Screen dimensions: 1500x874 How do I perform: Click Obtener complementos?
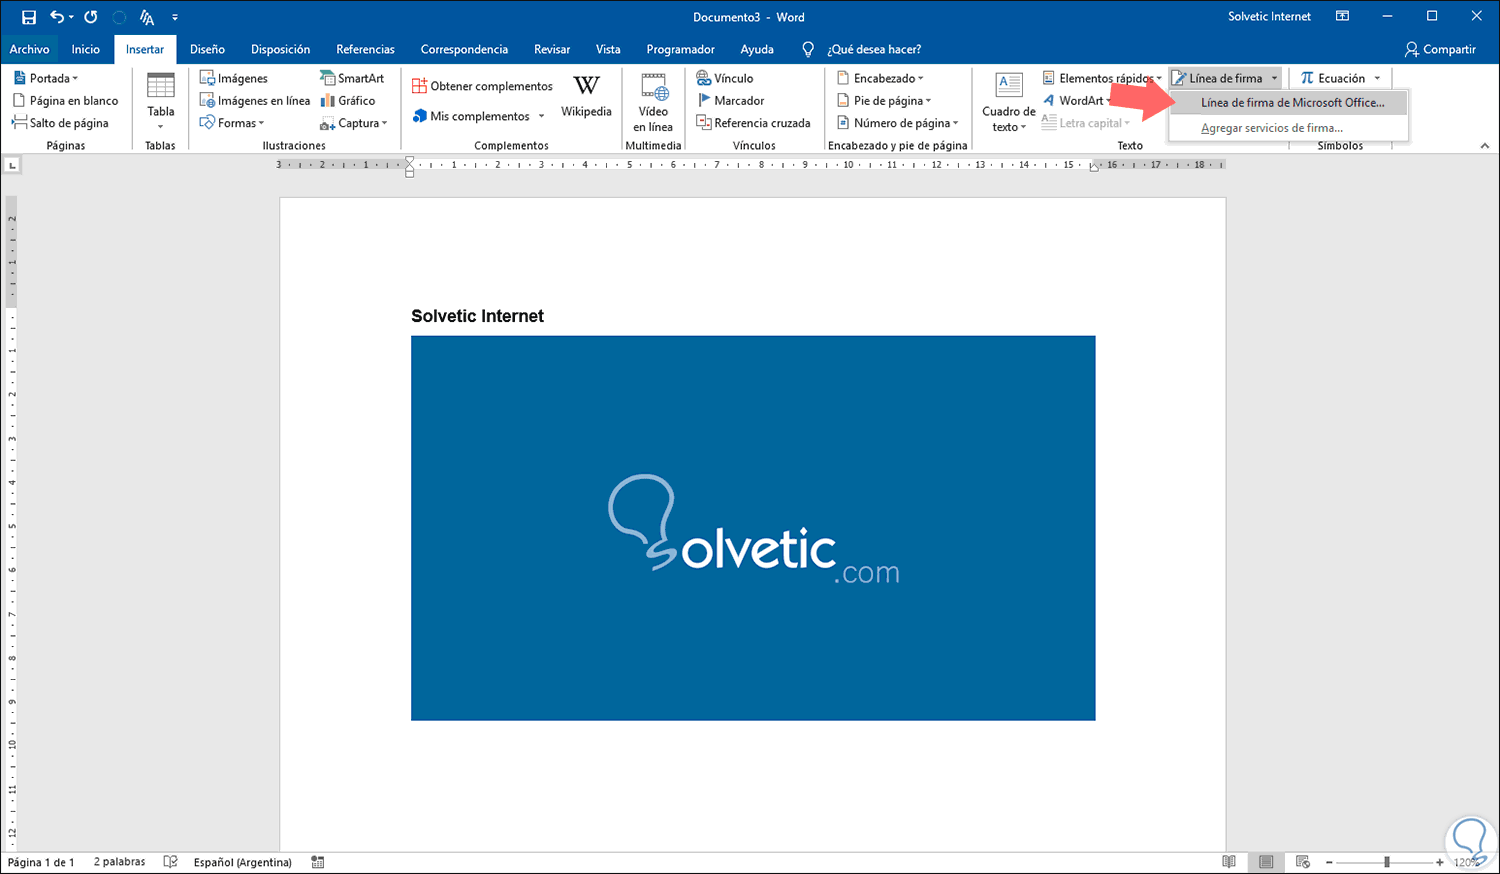point(482,86)
